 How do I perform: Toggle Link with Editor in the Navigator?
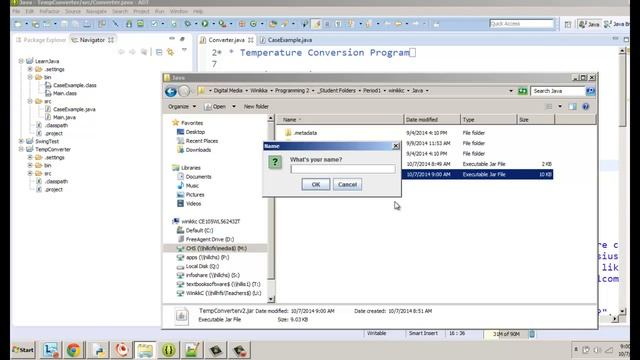[x=170, y=52]
